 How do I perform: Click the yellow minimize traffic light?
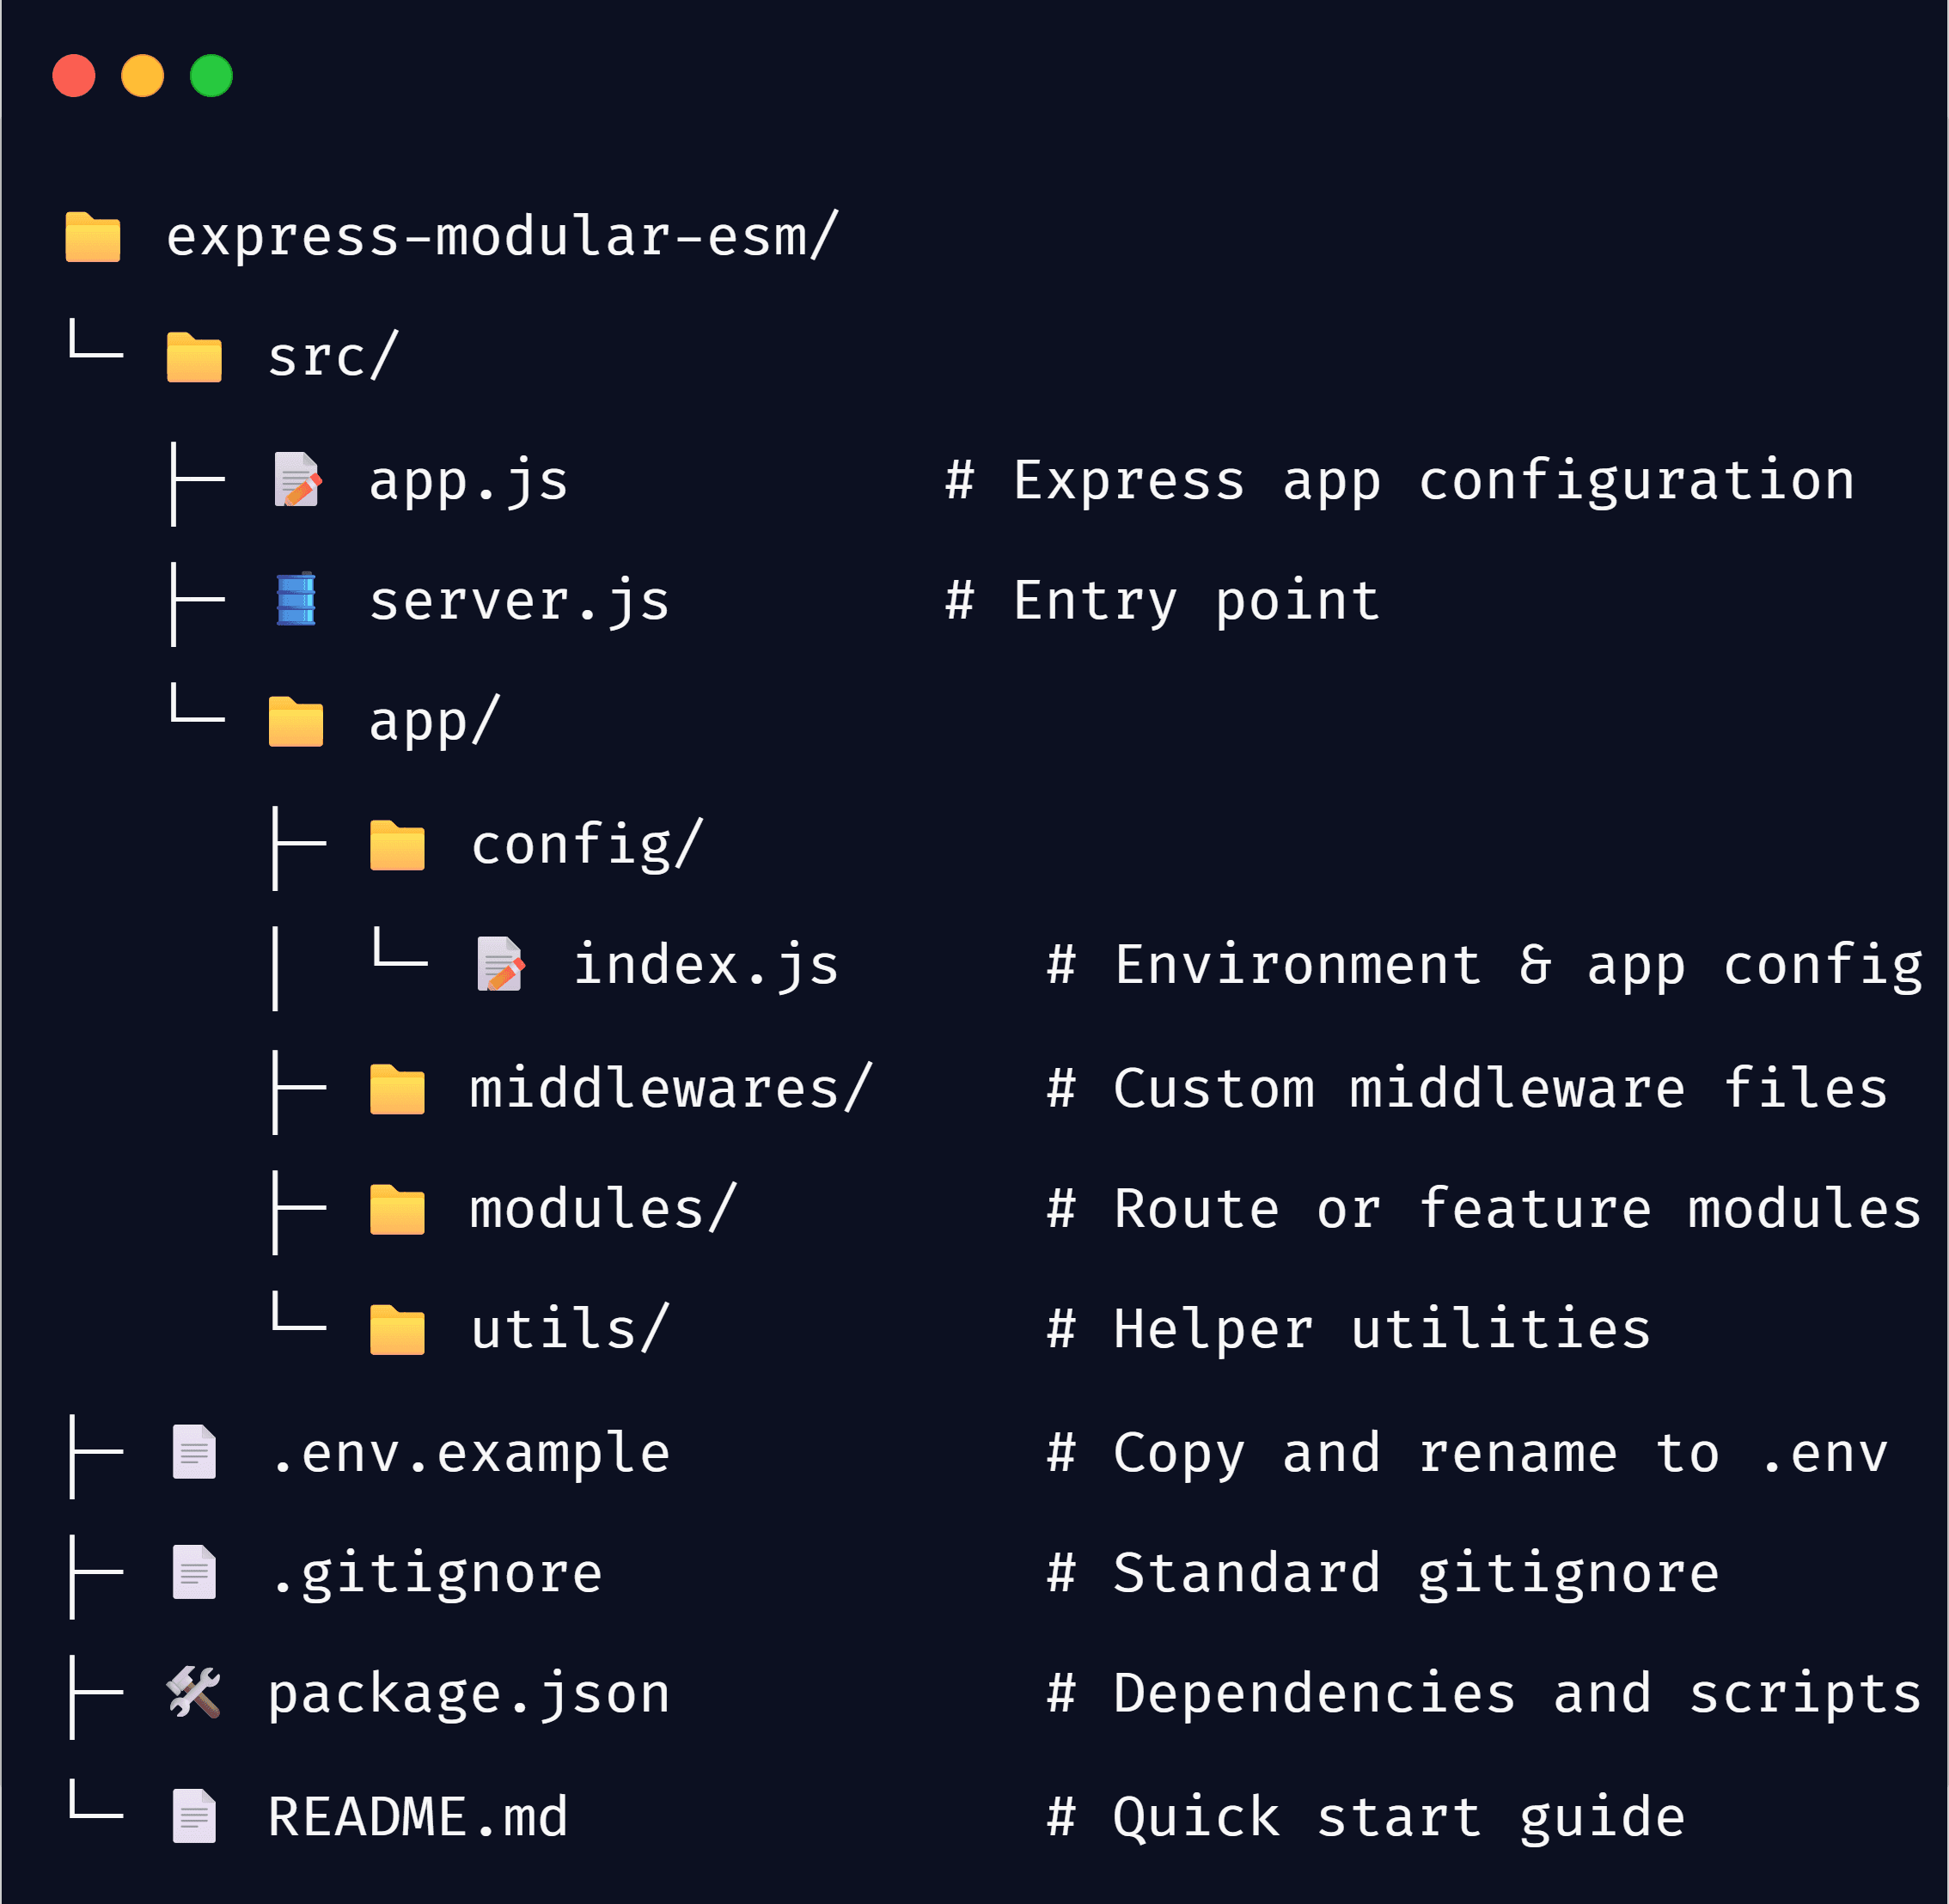142,75
